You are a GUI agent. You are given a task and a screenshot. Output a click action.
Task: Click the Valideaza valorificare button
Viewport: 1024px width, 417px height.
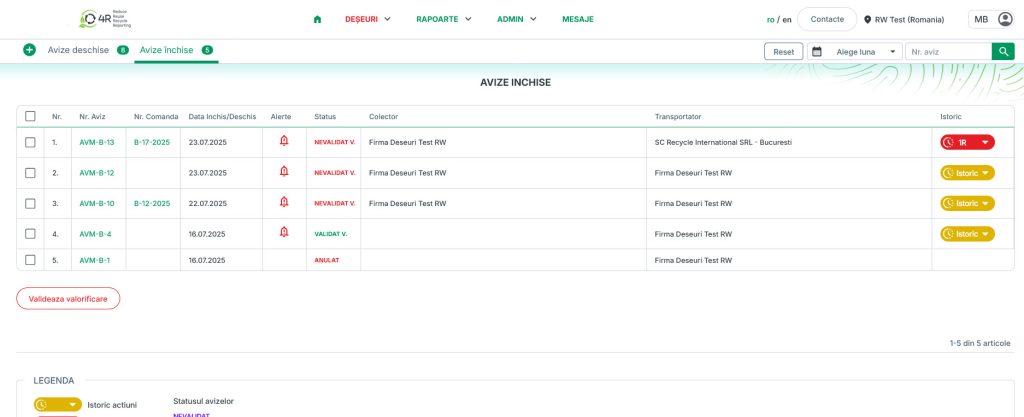click(68, 298)
